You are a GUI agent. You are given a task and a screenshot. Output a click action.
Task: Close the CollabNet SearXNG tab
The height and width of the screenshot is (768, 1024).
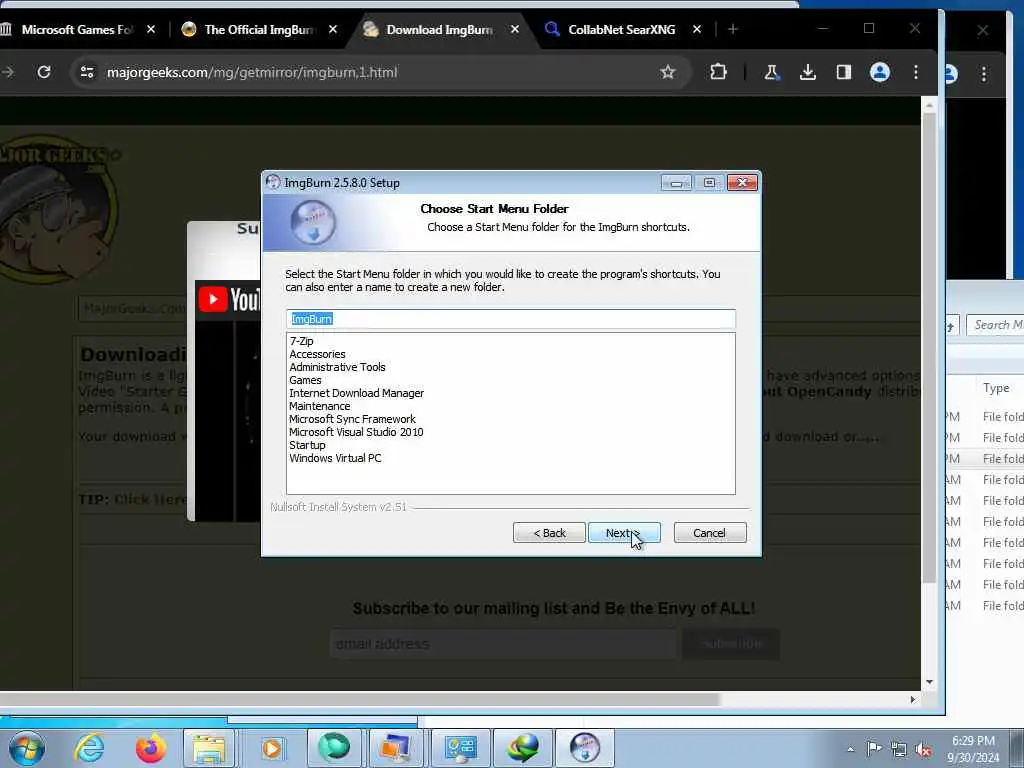coord(697,29)
